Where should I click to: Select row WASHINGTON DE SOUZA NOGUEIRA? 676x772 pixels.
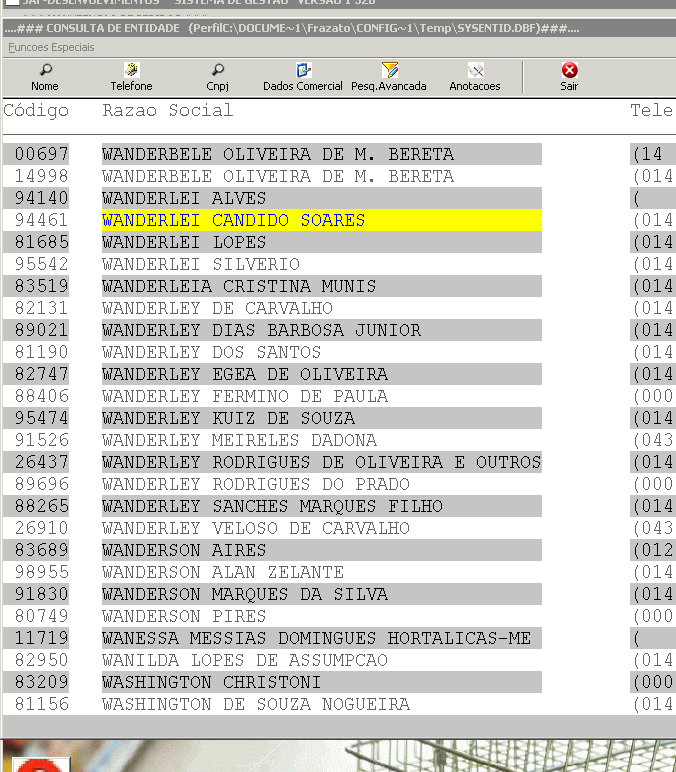[322, 704]
